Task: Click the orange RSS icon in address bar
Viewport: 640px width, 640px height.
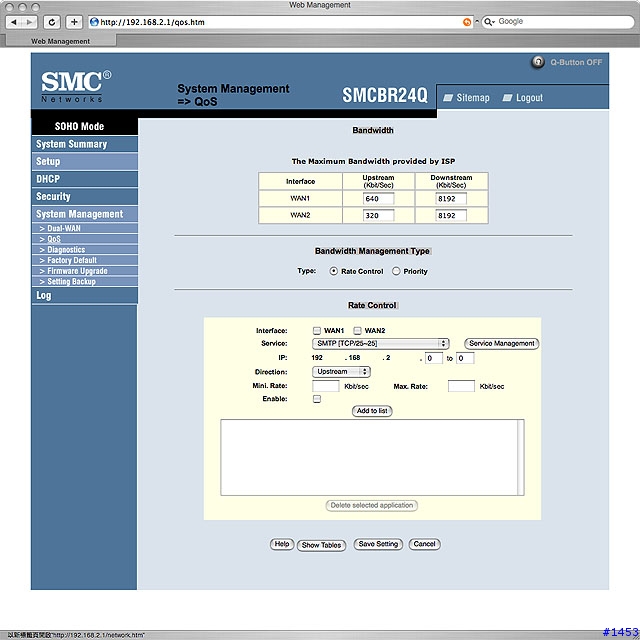Action: pyautogui.click(x=467, y=22)
